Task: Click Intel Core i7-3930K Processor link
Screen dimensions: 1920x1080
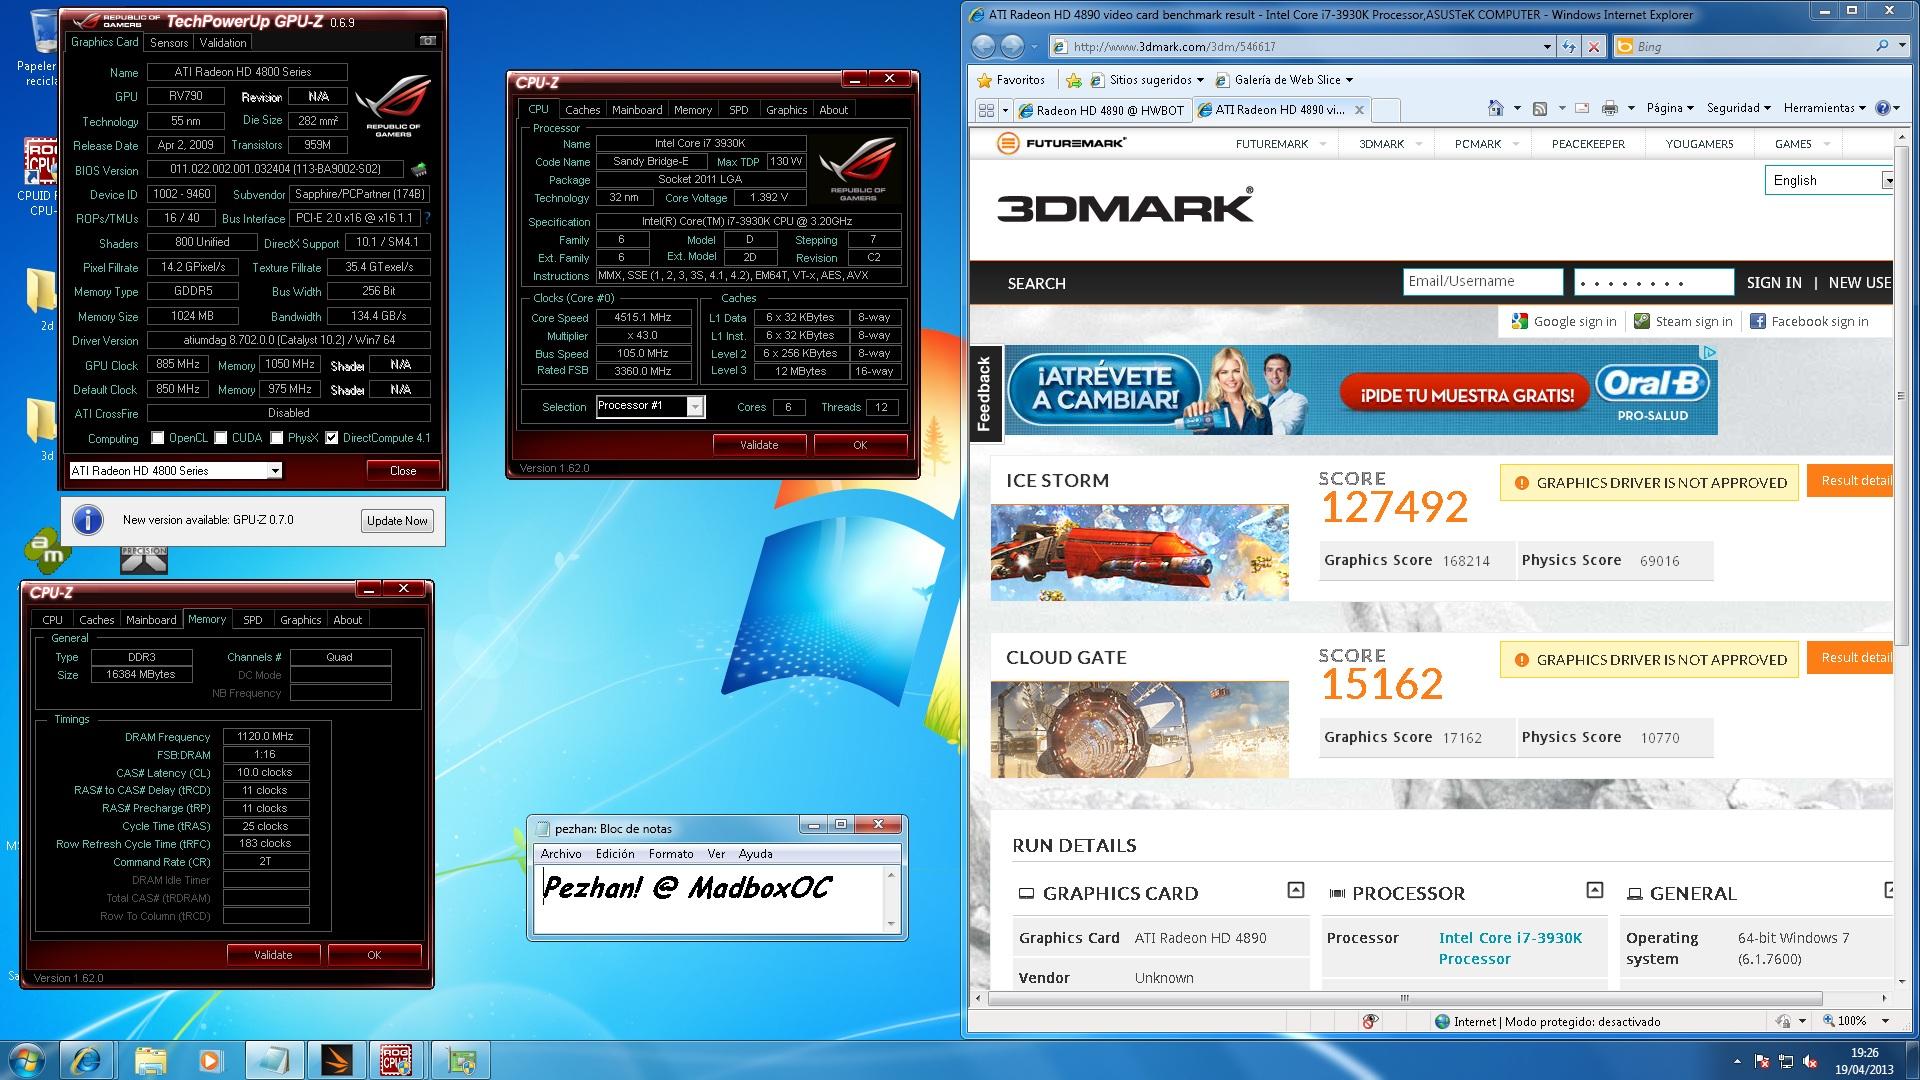Action: [1510, 948]
